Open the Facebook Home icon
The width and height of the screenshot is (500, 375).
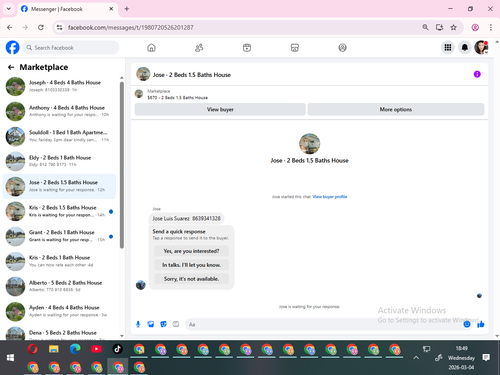pos(151,48)
